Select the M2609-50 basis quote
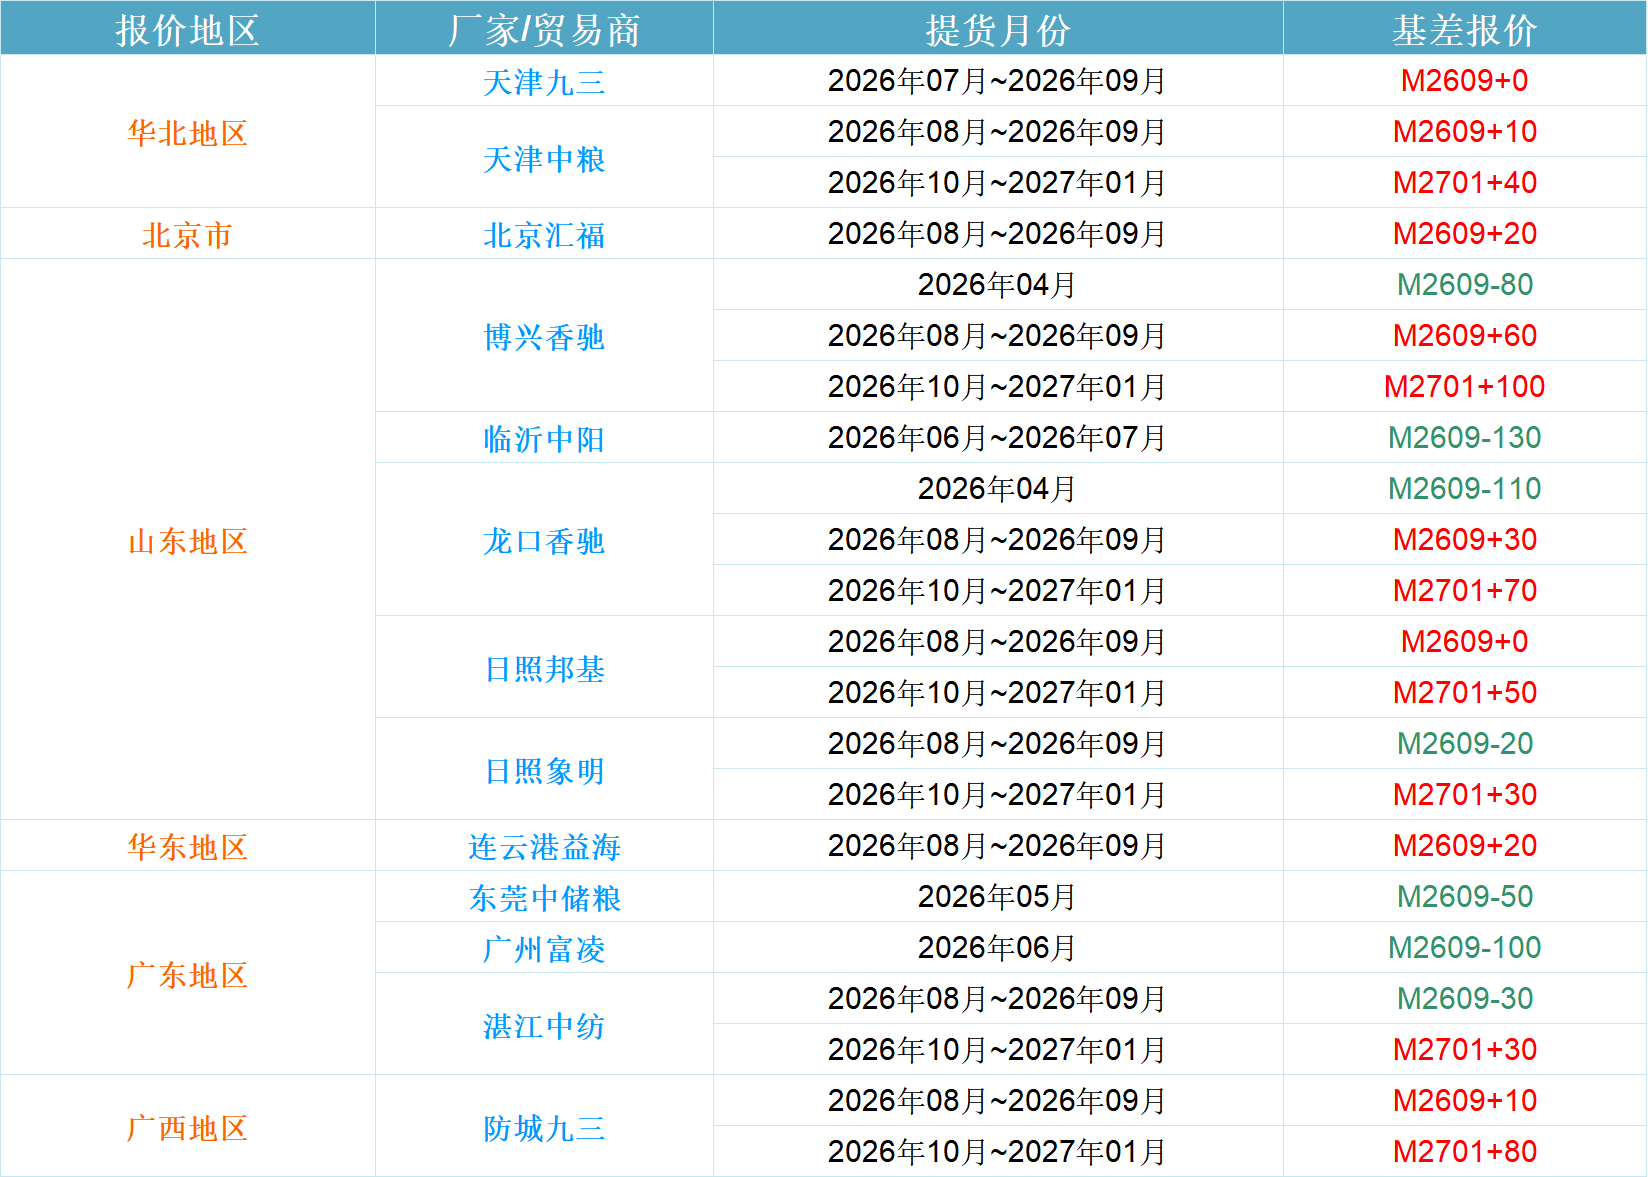The image size is (1648, 1177). click(x=1464, y=897)
